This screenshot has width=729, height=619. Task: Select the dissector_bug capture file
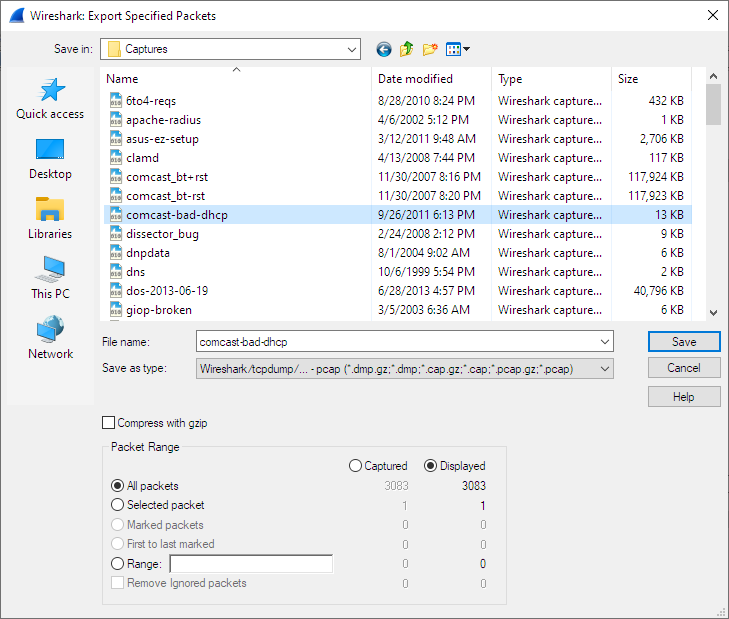[162, 234]
